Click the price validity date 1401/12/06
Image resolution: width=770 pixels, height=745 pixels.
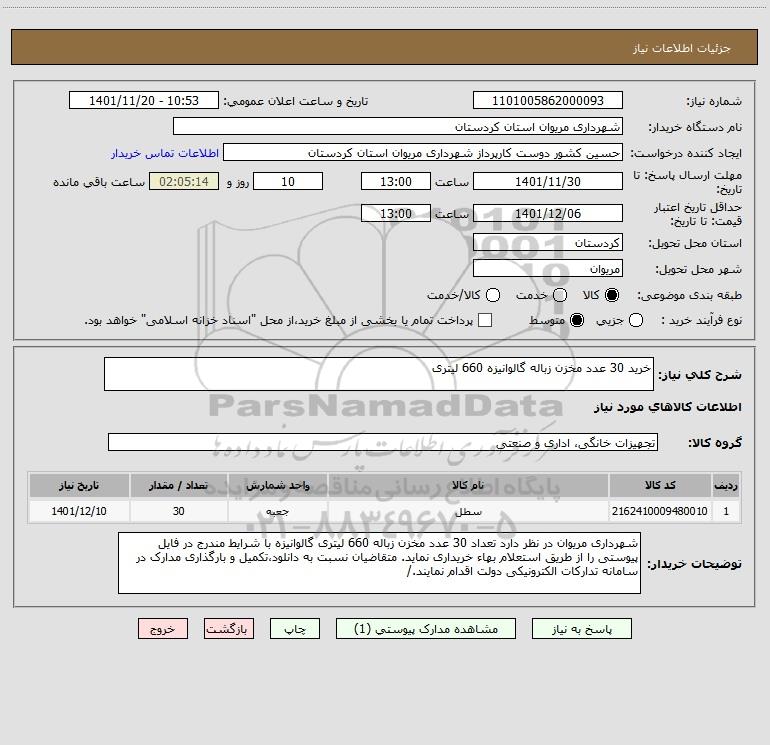[548, 213]
